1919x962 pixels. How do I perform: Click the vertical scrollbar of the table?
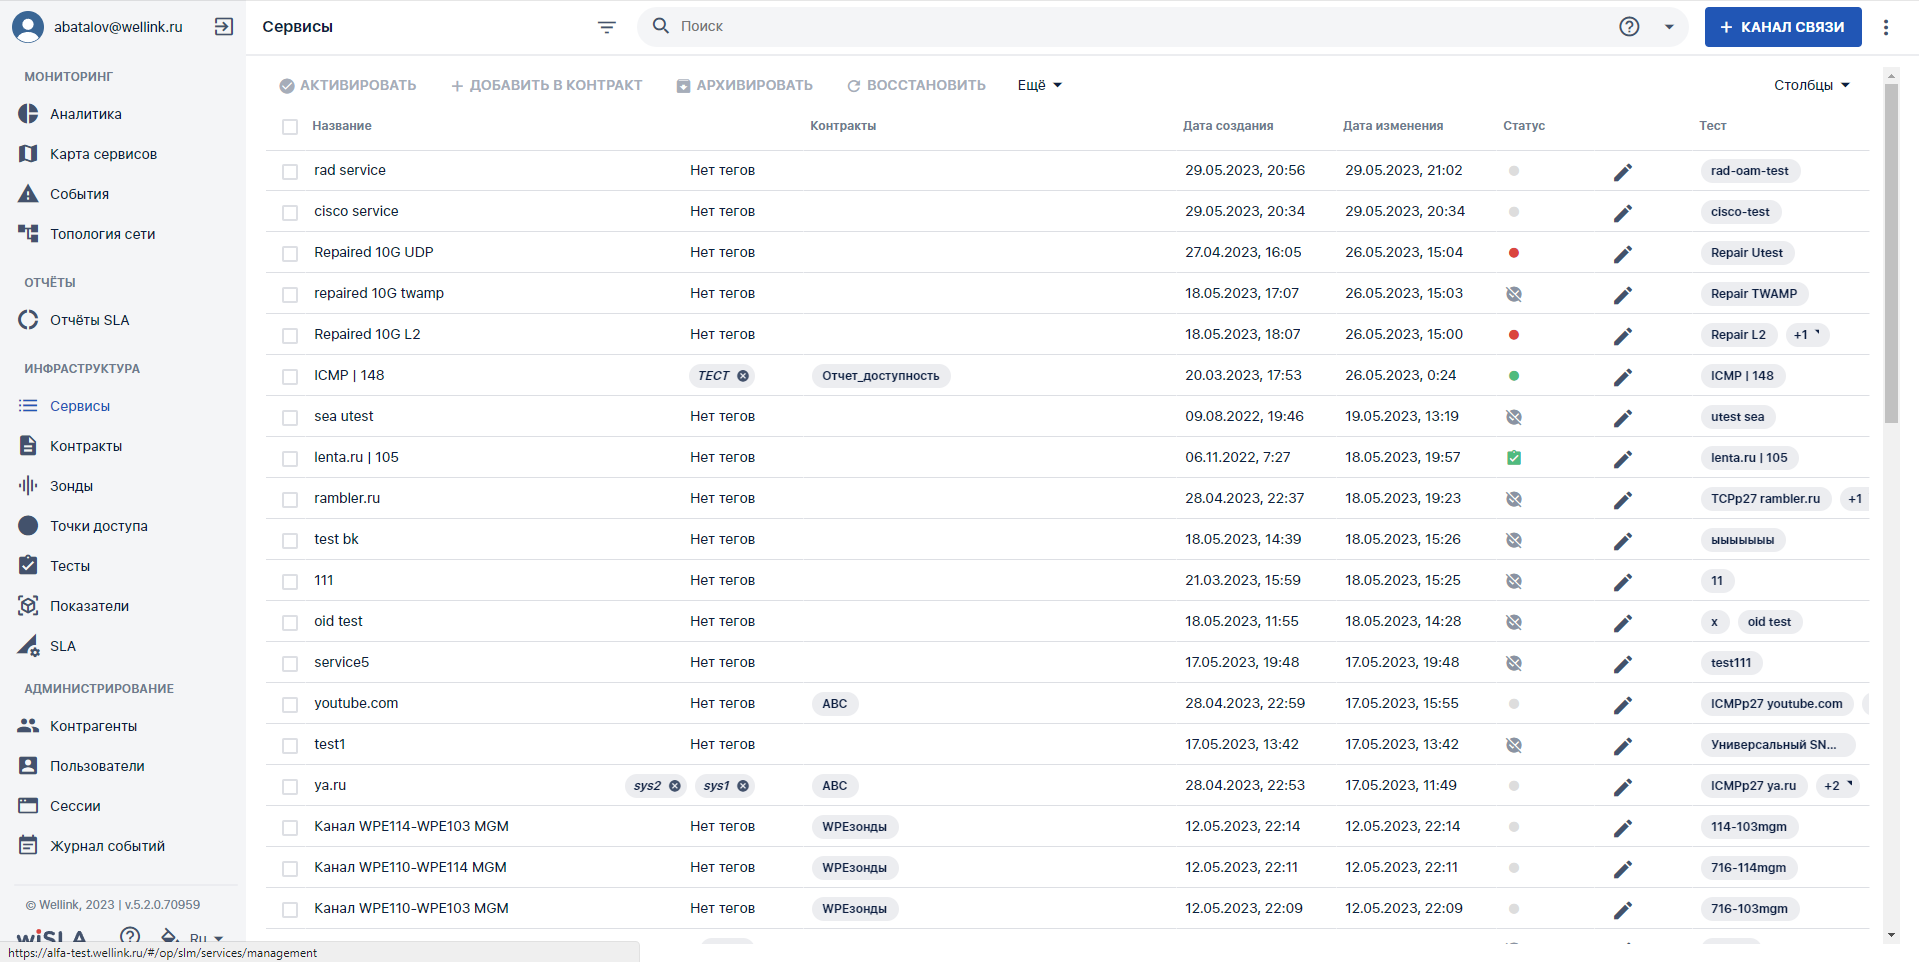[1890, 254]
